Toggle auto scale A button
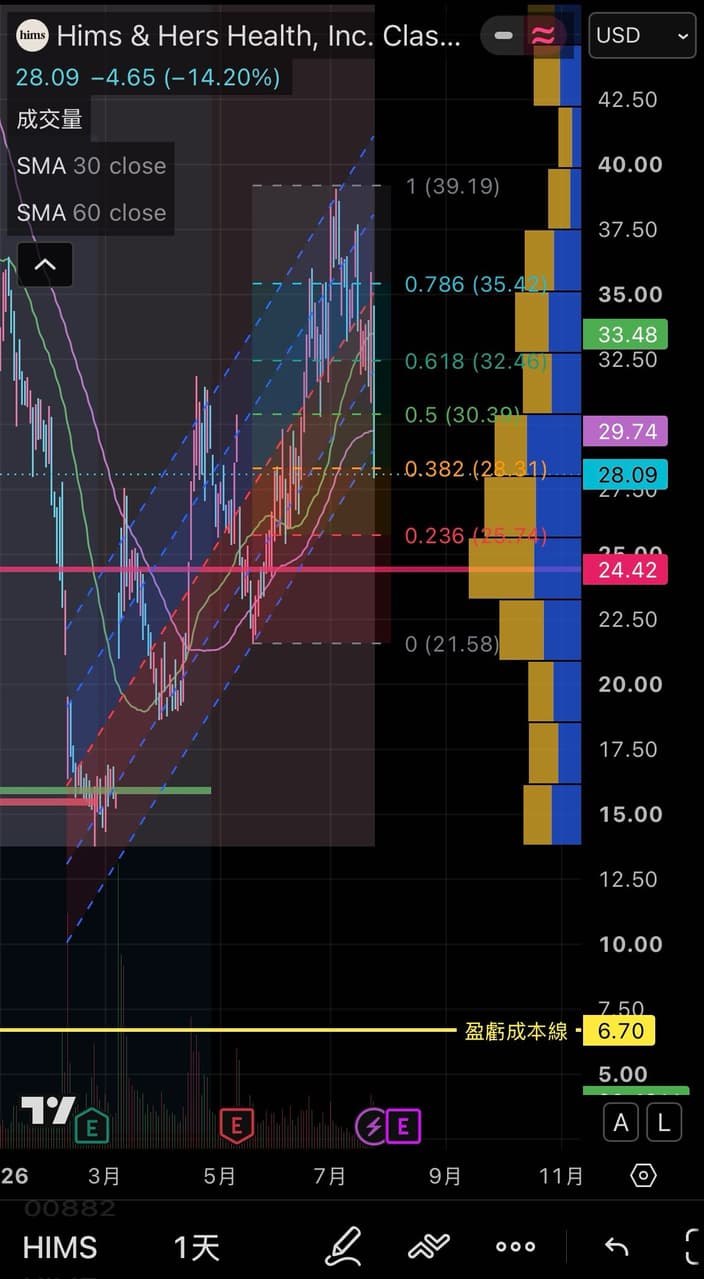The image size is (704, 1279). [621, 1123]
